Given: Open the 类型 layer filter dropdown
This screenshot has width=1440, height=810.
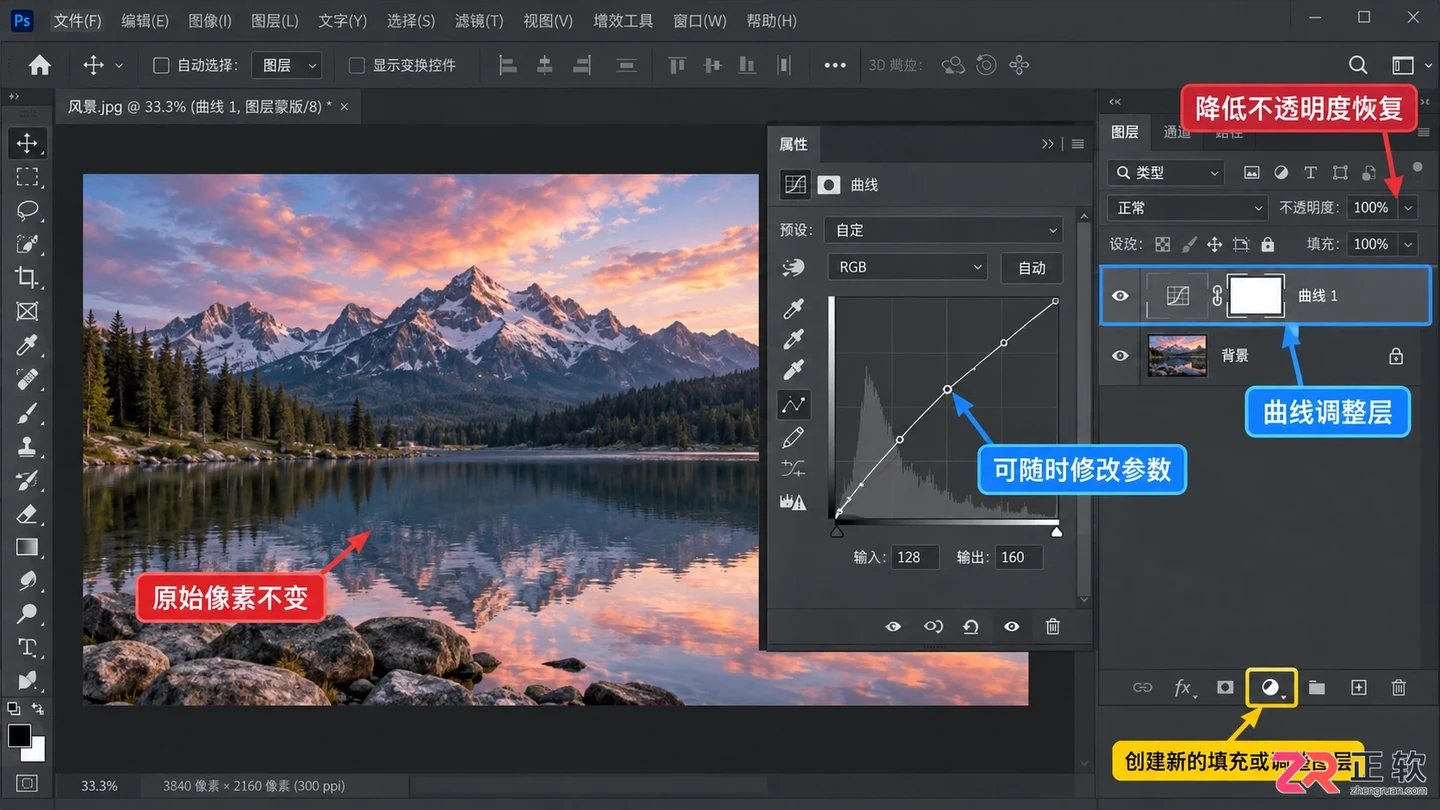Looking at the screenshot, I should click(x=1166, y=173).
